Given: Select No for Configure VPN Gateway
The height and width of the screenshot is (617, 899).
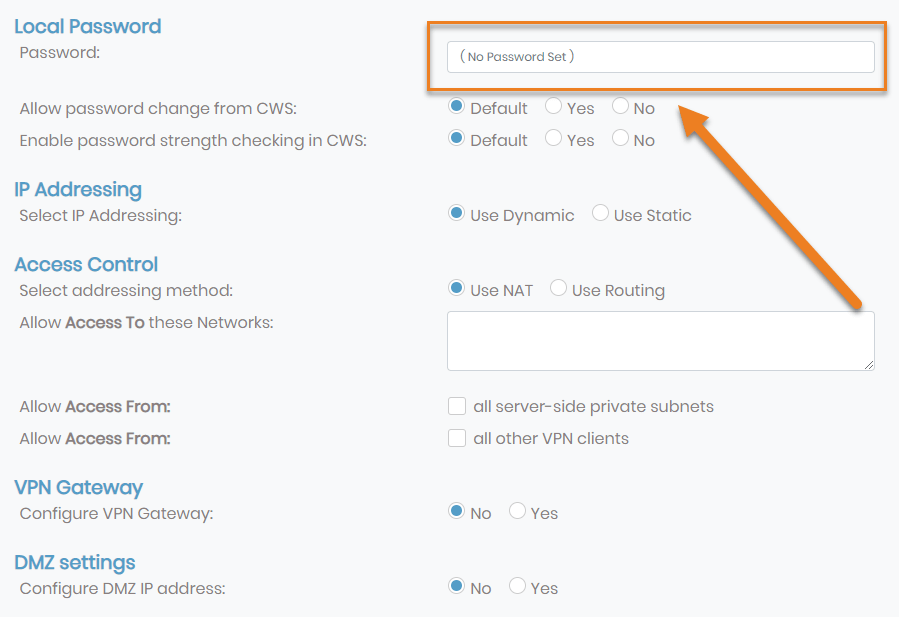Looking at the screenshot, I should click(x=457, y=511).
